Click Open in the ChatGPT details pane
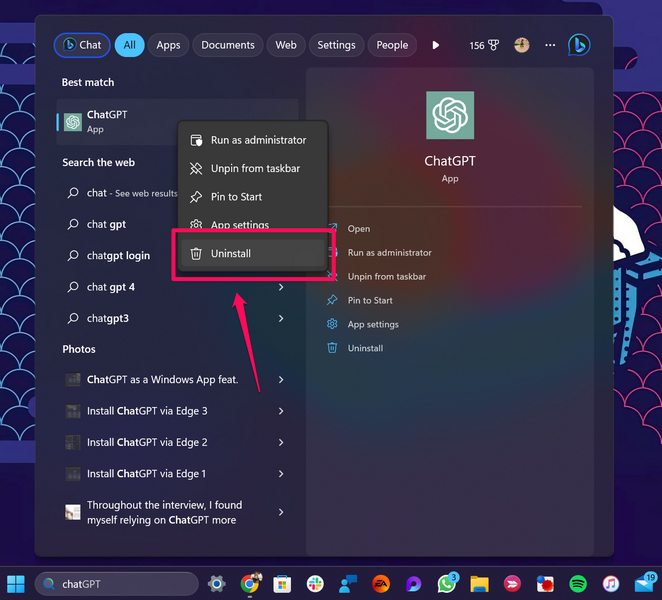This screenshot has height=600, width=662. coord(358,229)
